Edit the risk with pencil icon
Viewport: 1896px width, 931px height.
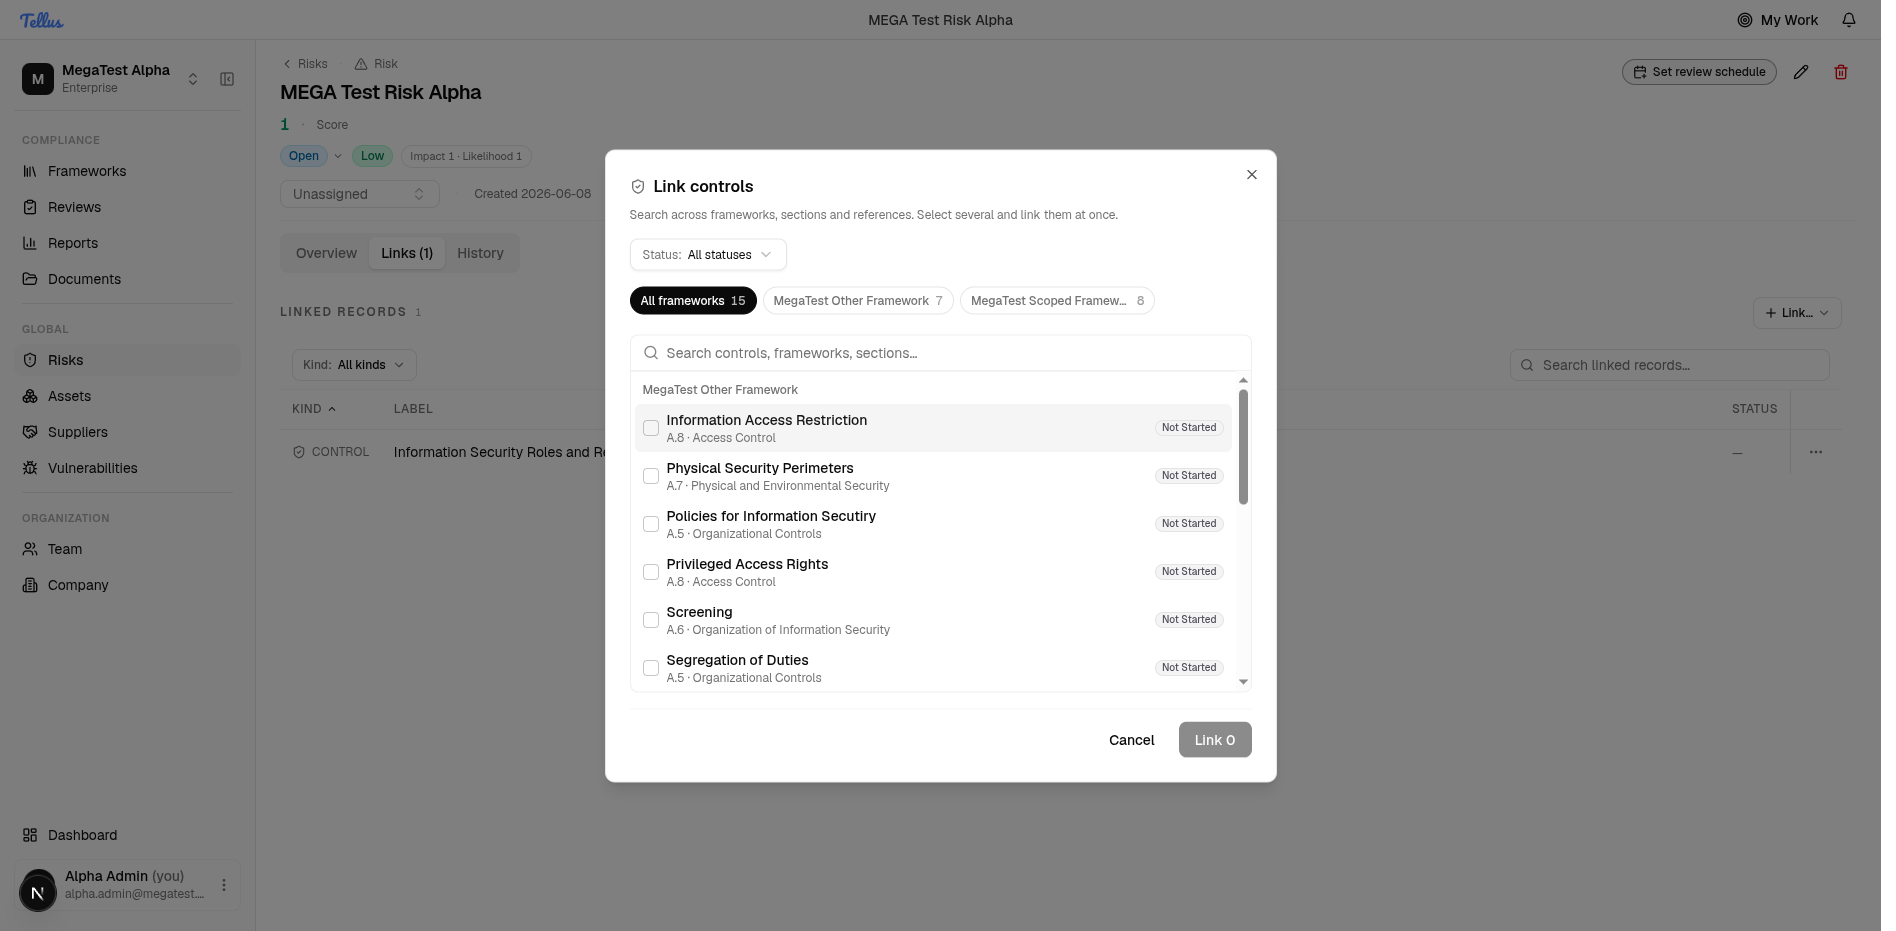coord(1801,72)
